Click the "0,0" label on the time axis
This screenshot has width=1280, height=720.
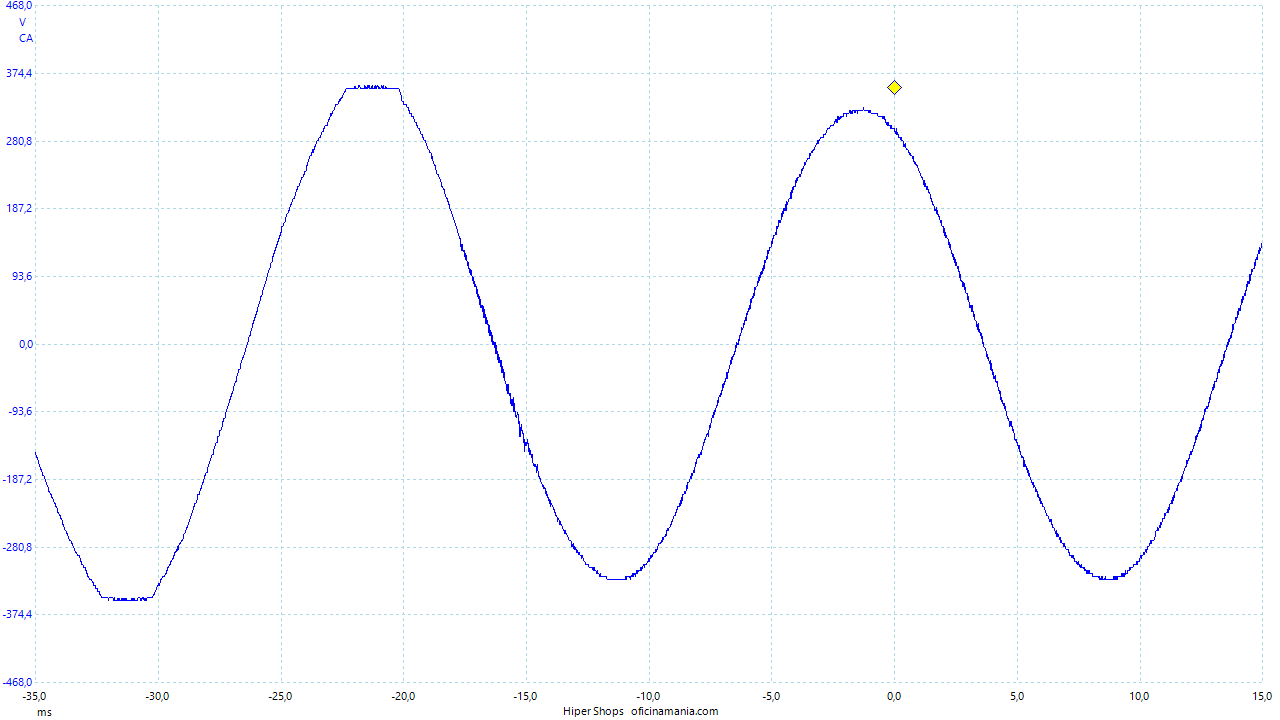(894, 696)
